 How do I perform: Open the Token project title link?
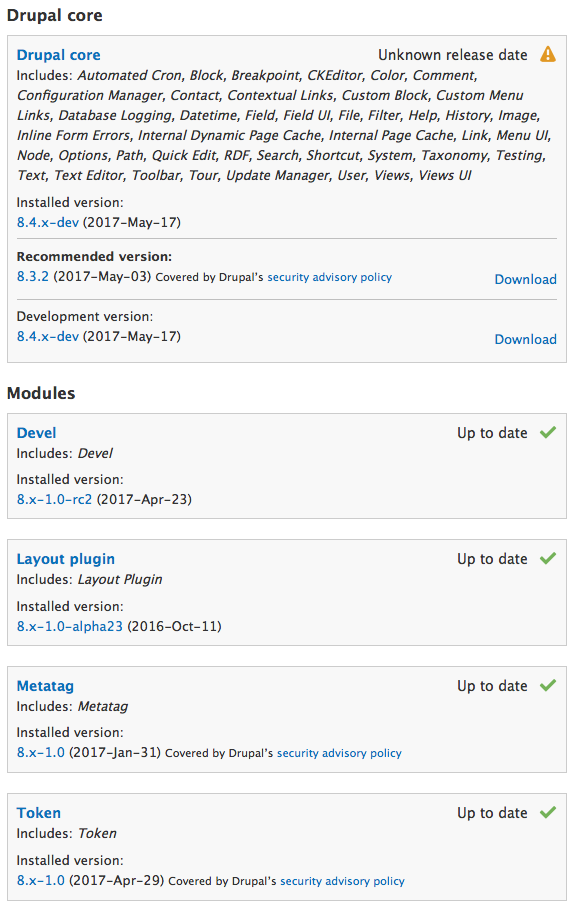pyautogui.click(x=38, y=813)
